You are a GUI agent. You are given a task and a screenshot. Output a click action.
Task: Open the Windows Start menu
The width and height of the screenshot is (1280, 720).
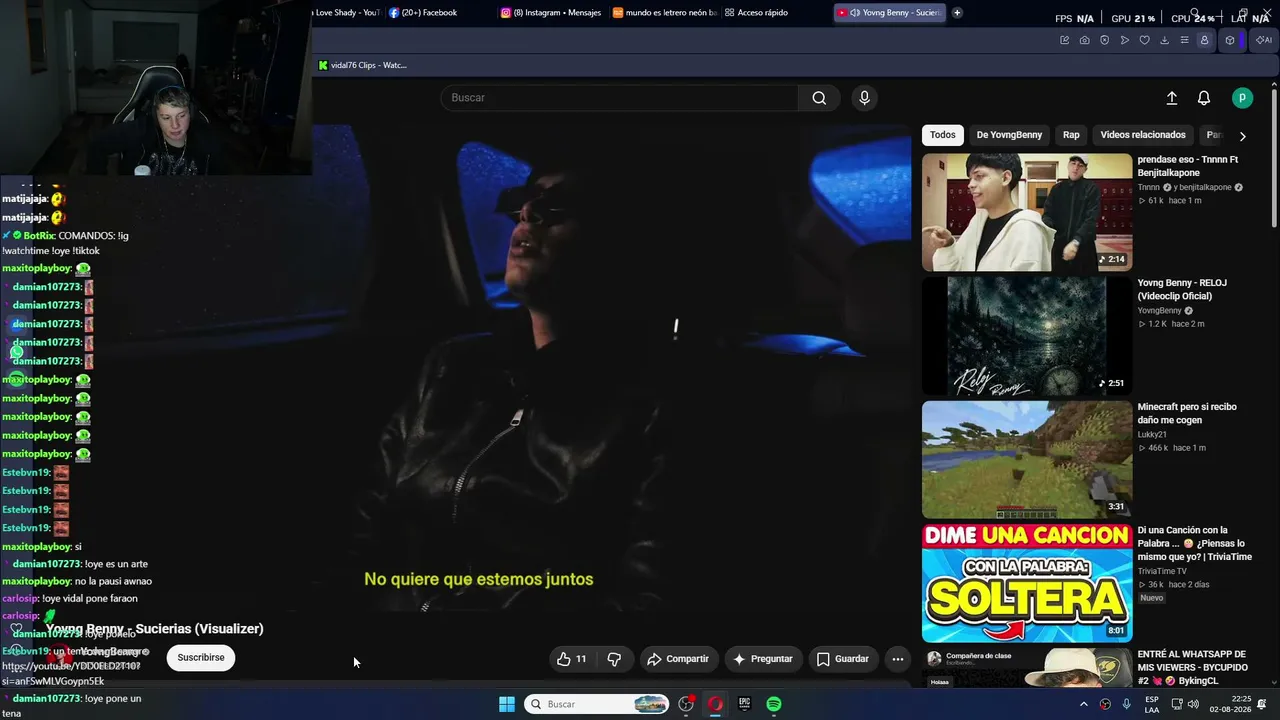507,704
